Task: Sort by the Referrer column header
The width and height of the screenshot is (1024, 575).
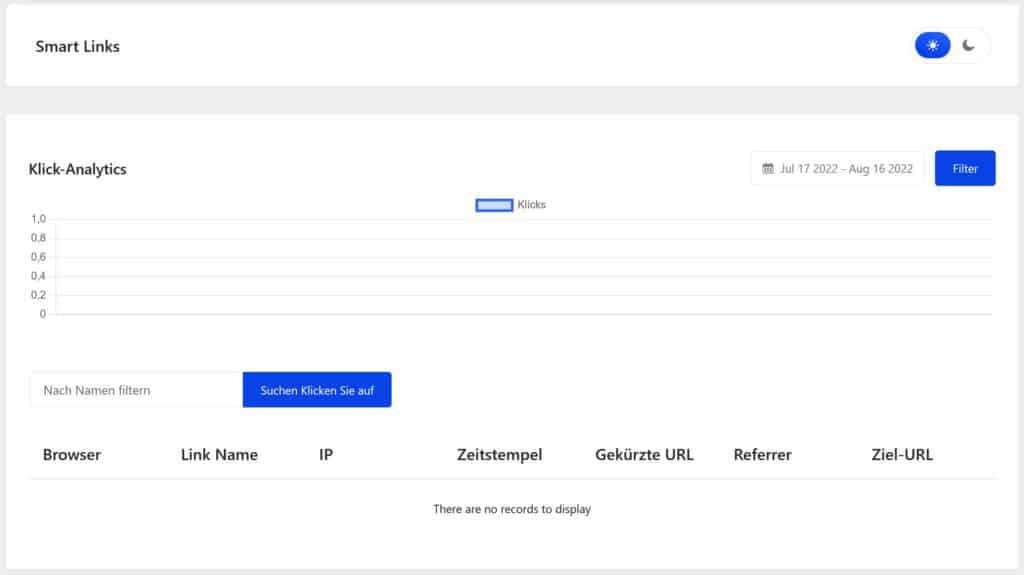Action: click(762, 455)
